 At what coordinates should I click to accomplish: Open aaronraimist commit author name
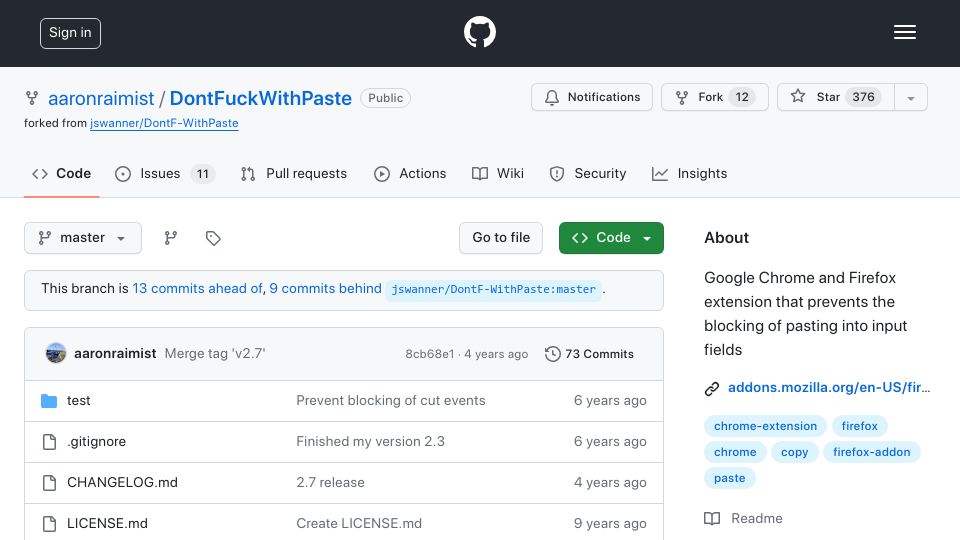click(115, 354)
